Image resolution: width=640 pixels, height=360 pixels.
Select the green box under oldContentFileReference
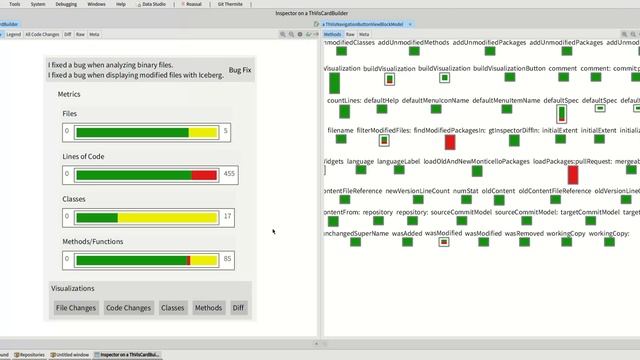[555, 200]
